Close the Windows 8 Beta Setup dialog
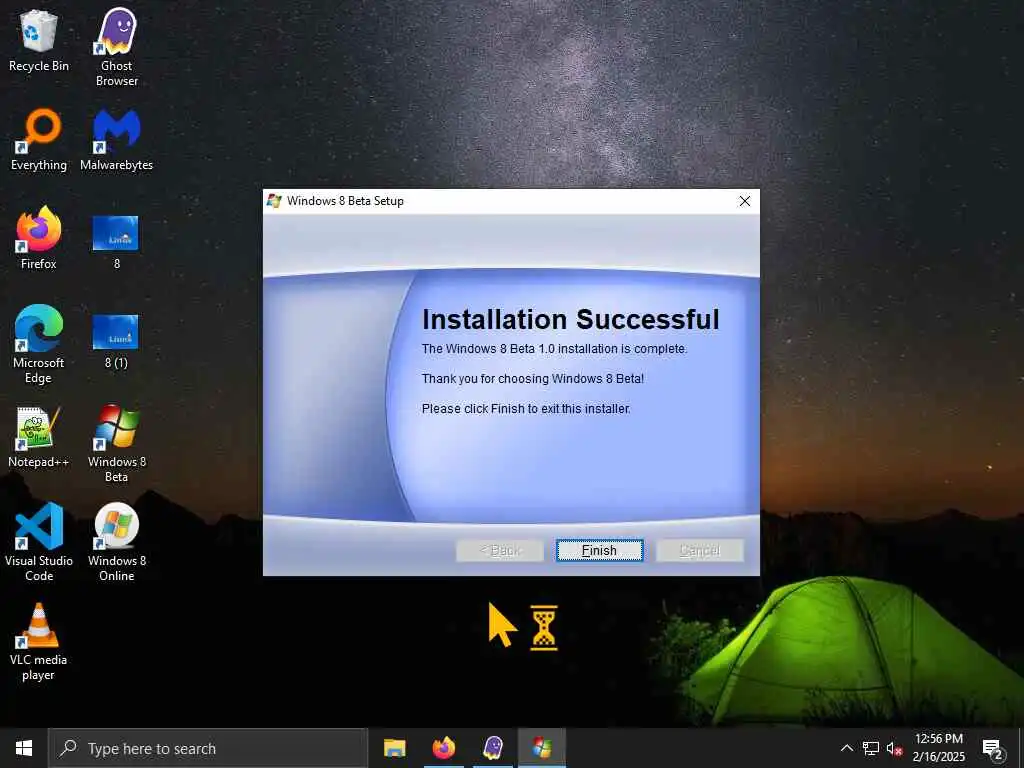 coord(744,201)
